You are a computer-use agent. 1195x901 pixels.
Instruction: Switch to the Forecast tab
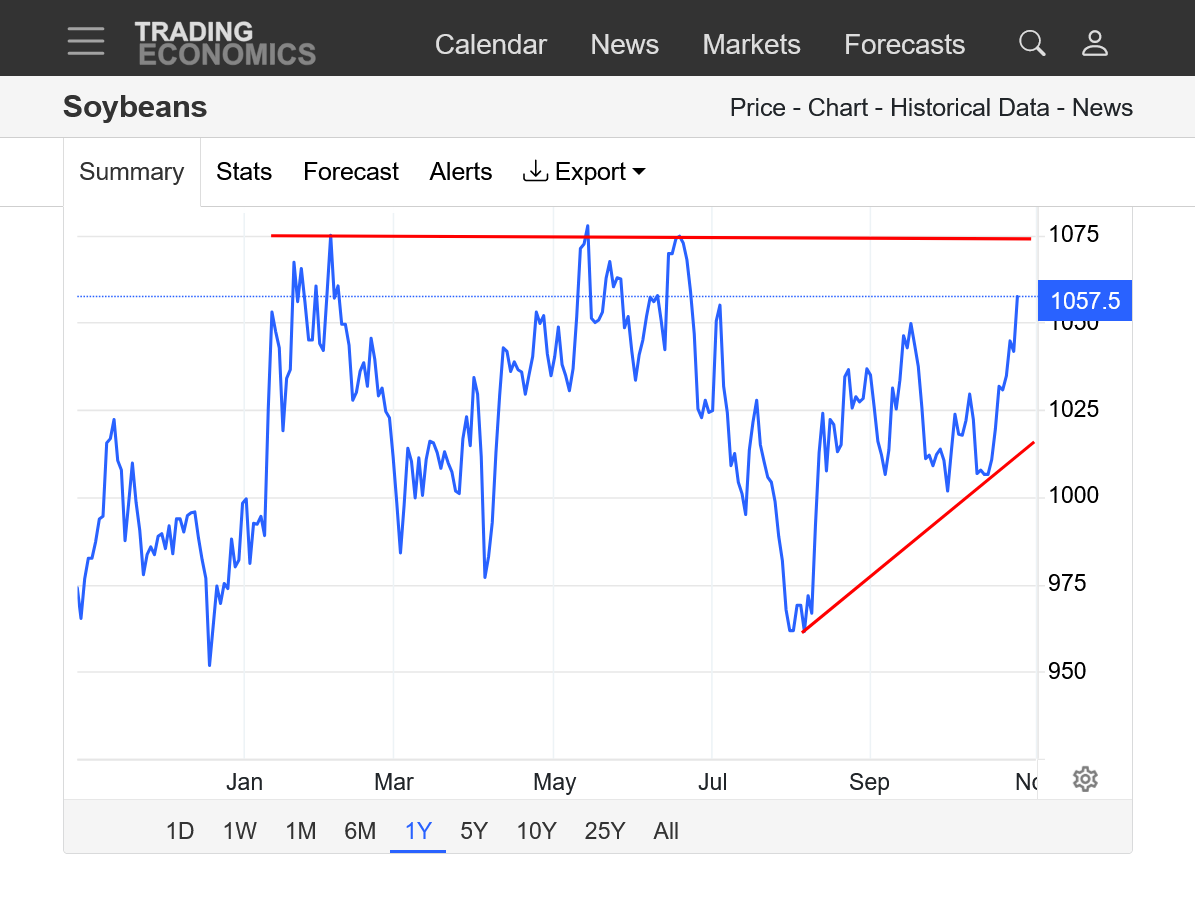pyautogui.click(x=351, y=172)
